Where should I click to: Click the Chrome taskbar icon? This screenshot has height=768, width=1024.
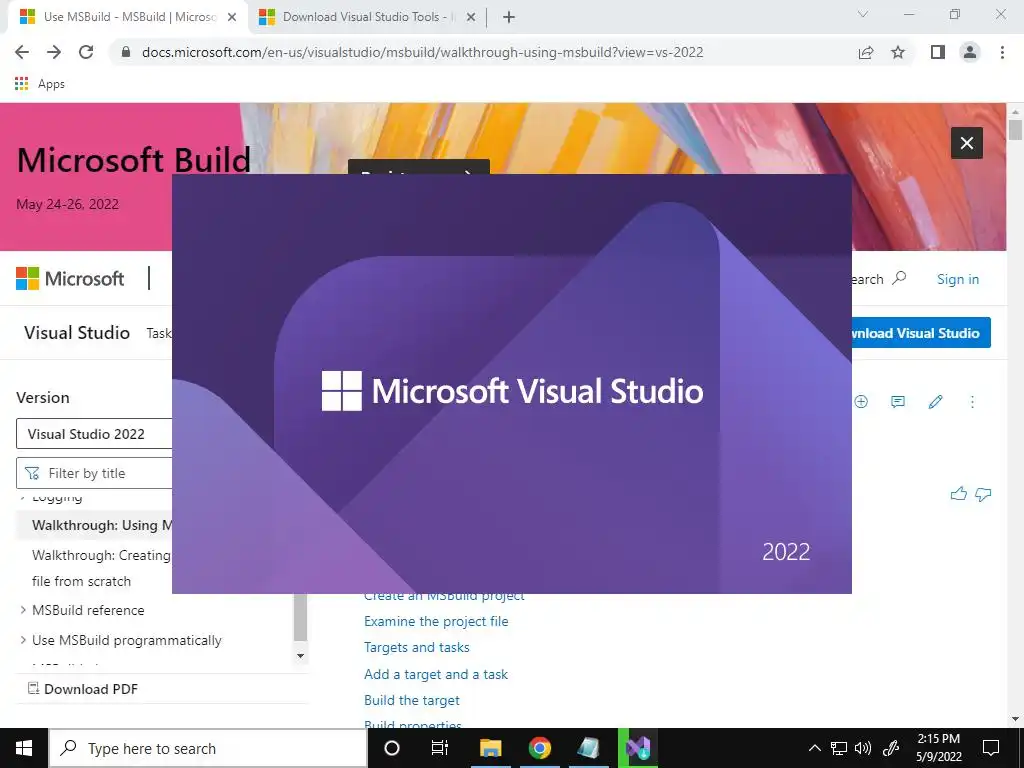(539, 748)
